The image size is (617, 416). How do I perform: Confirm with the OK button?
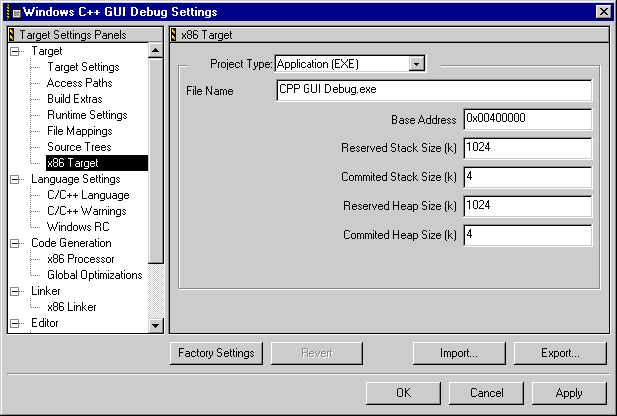pyautogui.click(x=403, y=393)
